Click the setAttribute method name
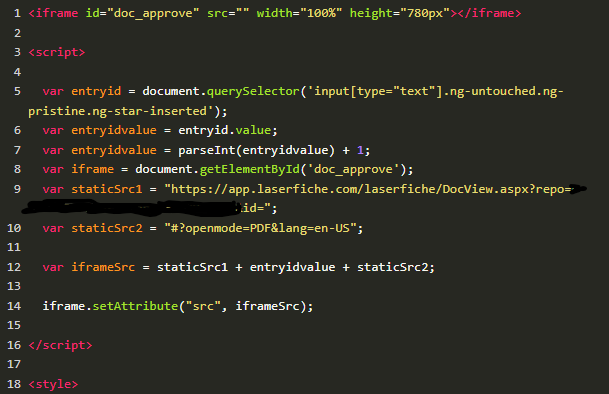 click(135, 306)
